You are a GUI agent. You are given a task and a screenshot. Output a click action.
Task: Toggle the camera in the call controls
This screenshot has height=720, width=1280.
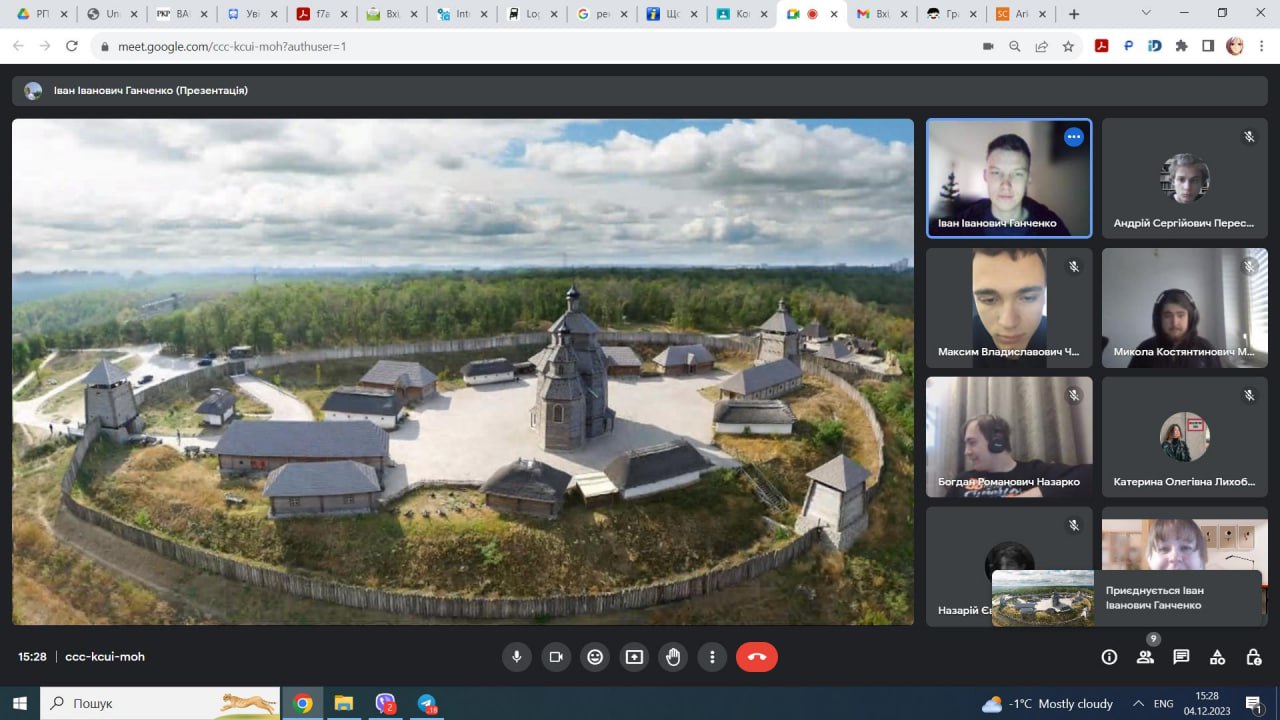pos(556,657)
